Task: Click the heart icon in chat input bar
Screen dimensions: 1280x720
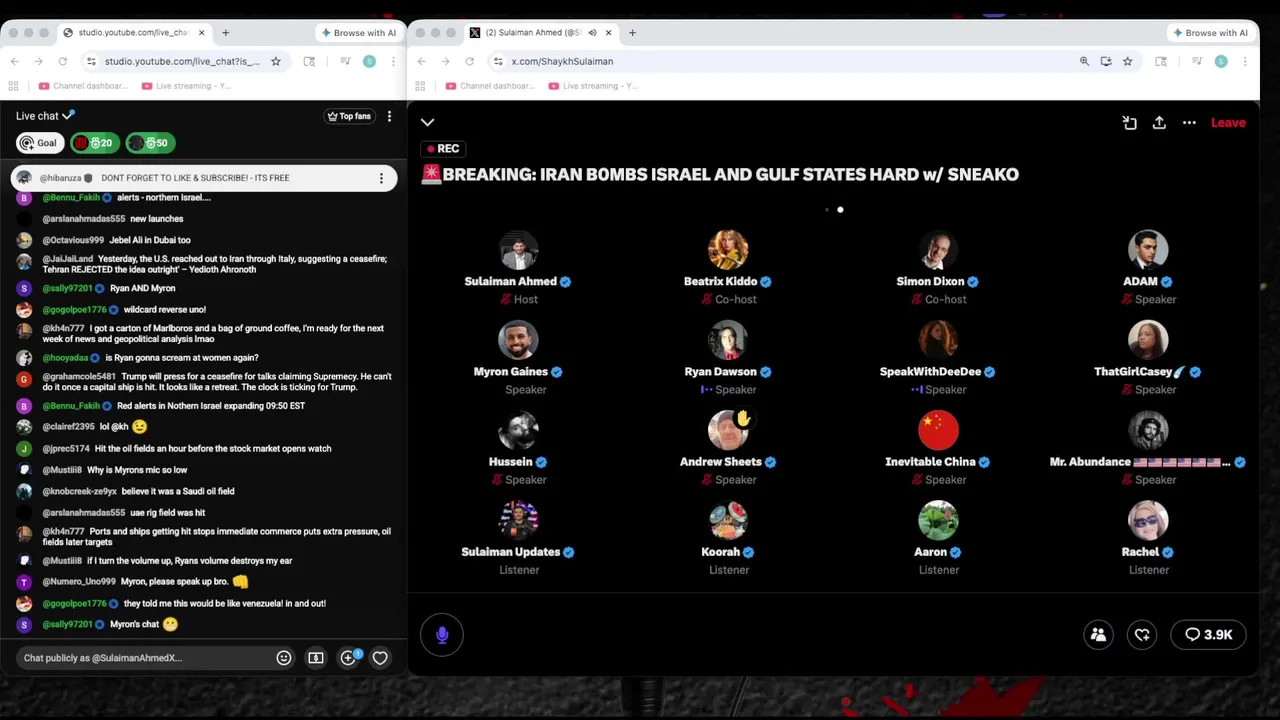Action: pyautogui.click(x=380, y=658)
